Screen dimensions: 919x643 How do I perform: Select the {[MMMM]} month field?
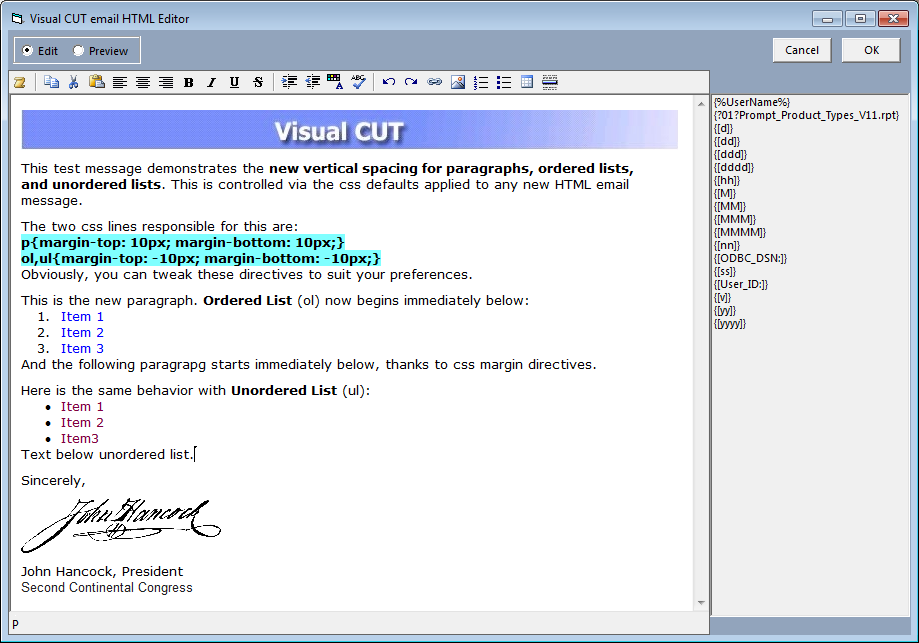coord(740,232)
